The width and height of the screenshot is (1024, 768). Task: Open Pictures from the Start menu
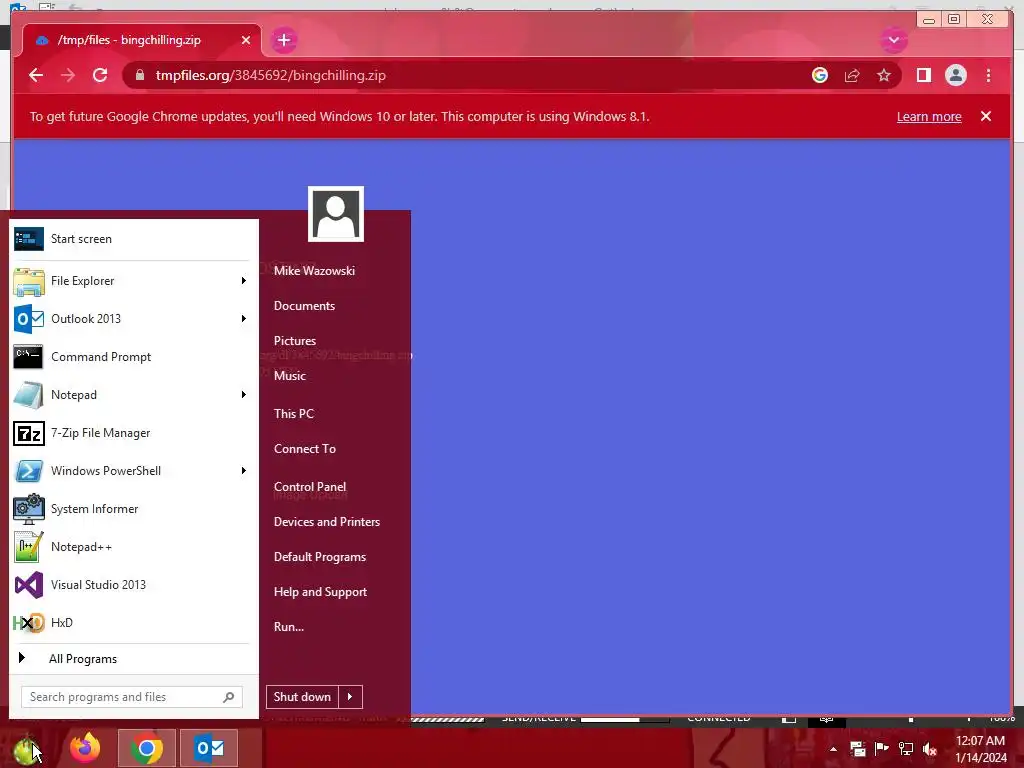[295, 341]
